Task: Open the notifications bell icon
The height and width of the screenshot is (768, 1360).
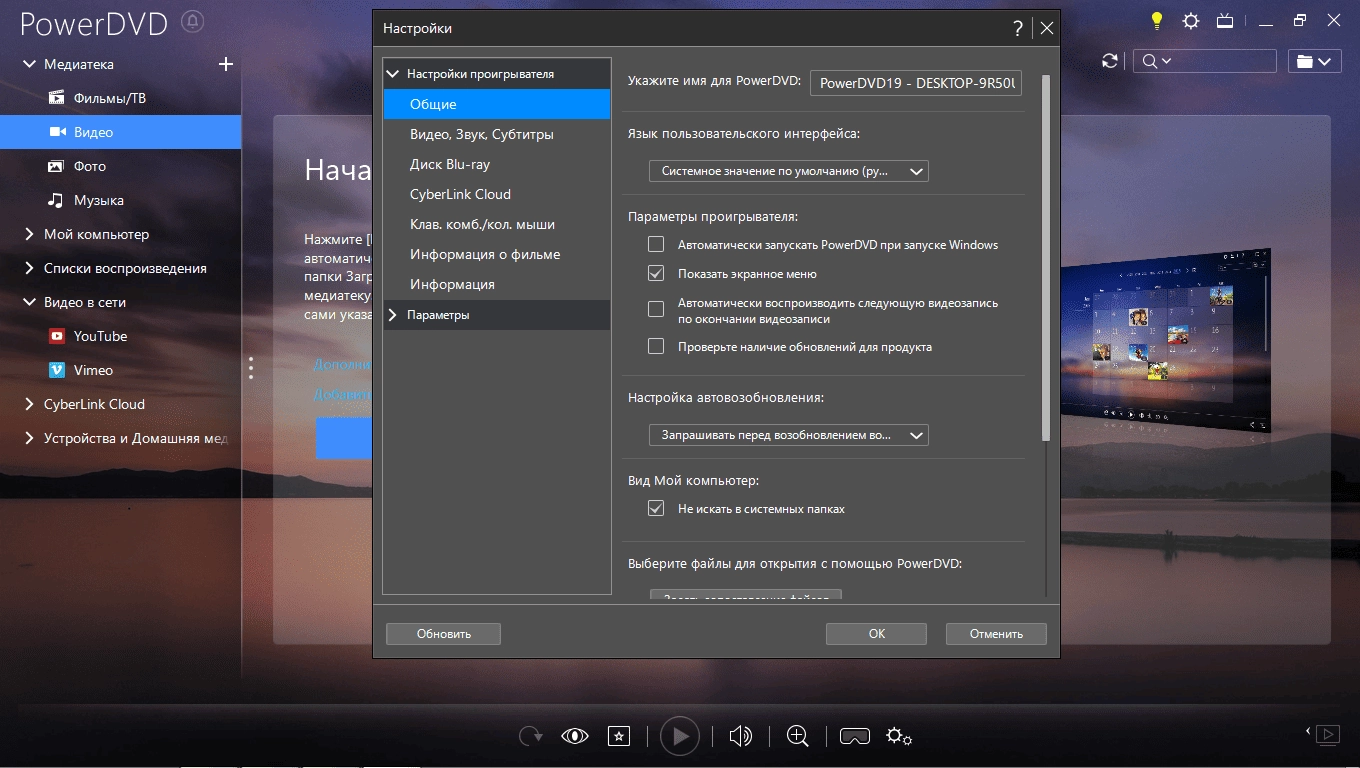Action: click(195, 22)
